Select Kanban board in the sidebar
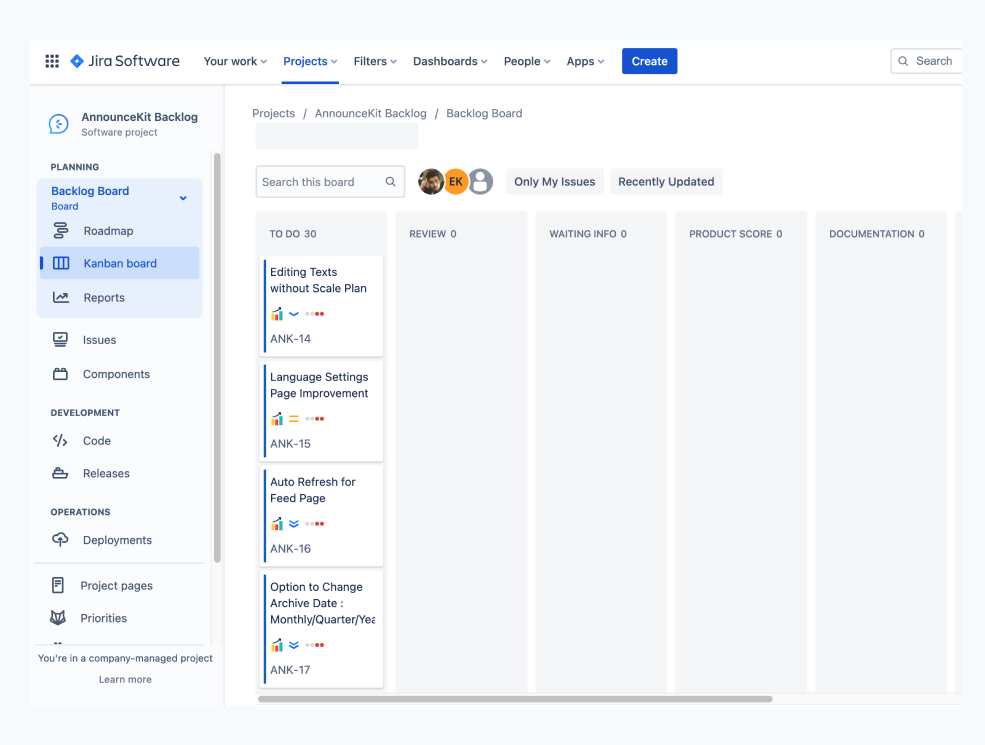985x745 pixels. (x=119, y=263)
